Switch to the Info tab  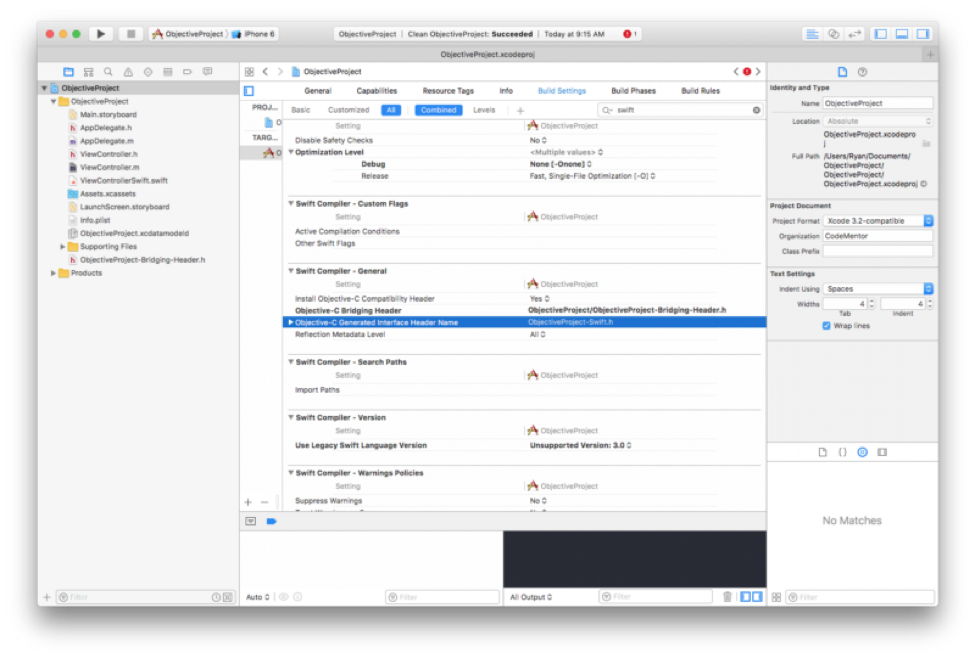(506, 91)
